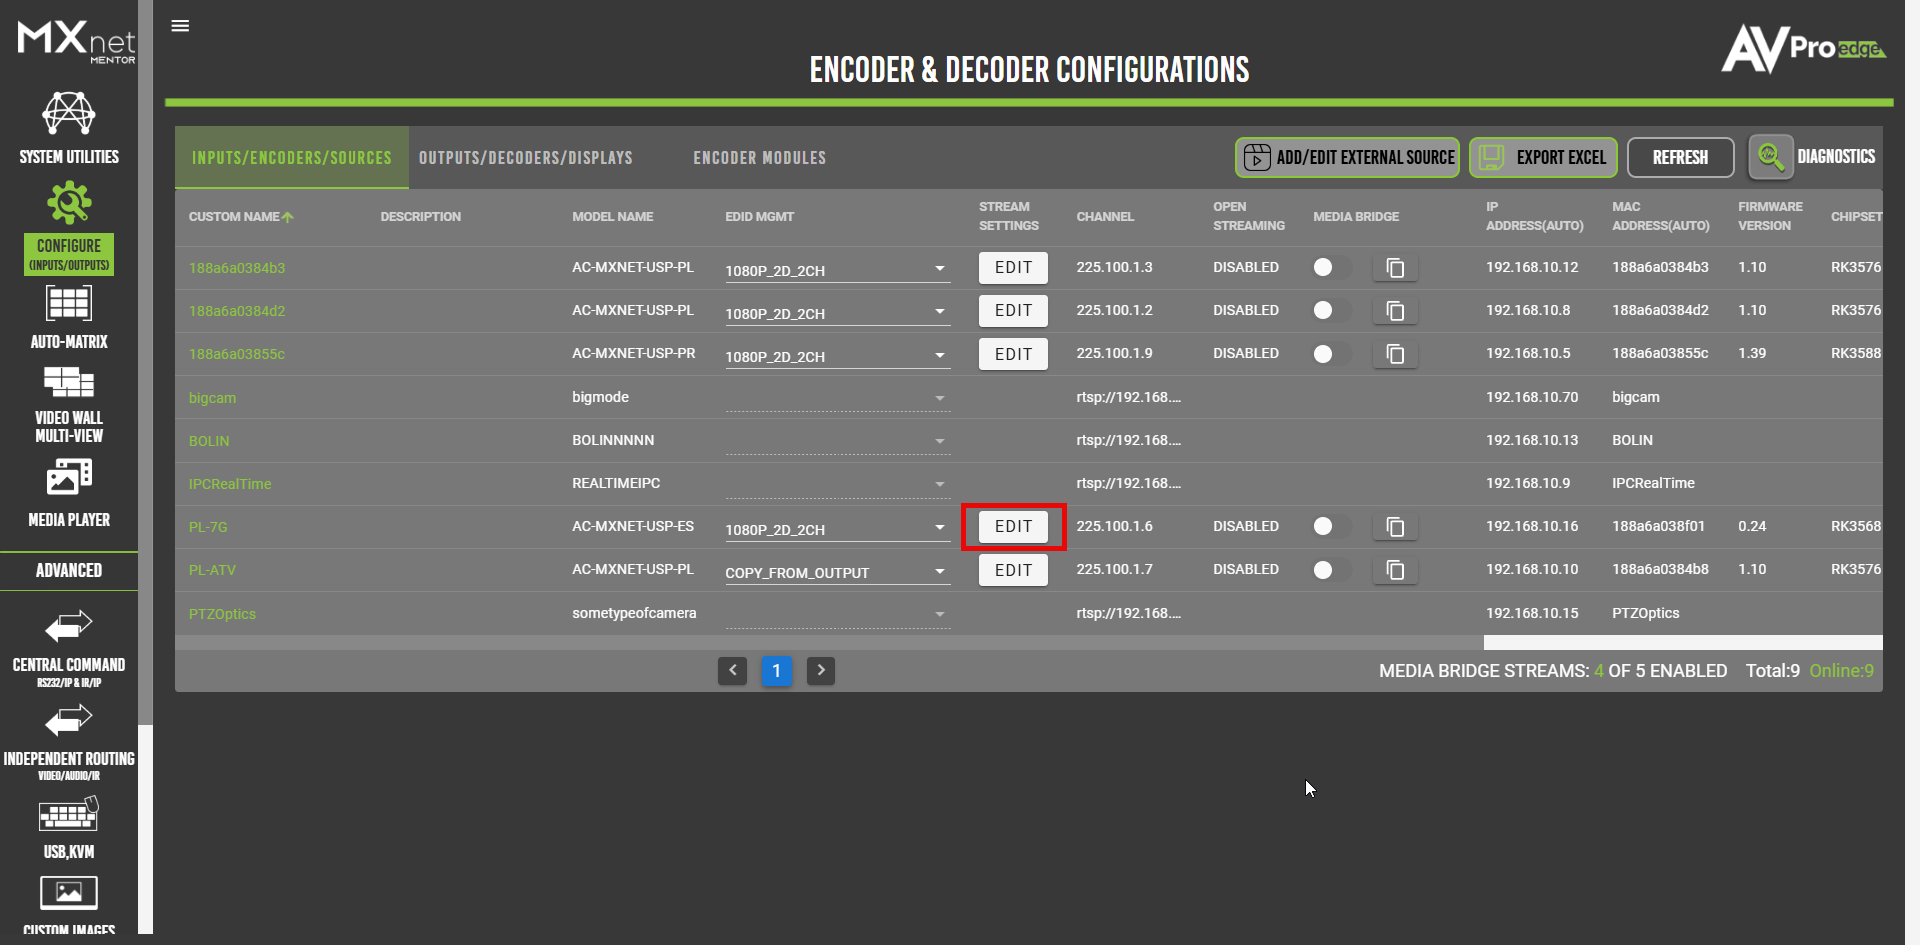
Task: Click the Diagnostics magnifier icon
Action: (x=1770, y=157)
